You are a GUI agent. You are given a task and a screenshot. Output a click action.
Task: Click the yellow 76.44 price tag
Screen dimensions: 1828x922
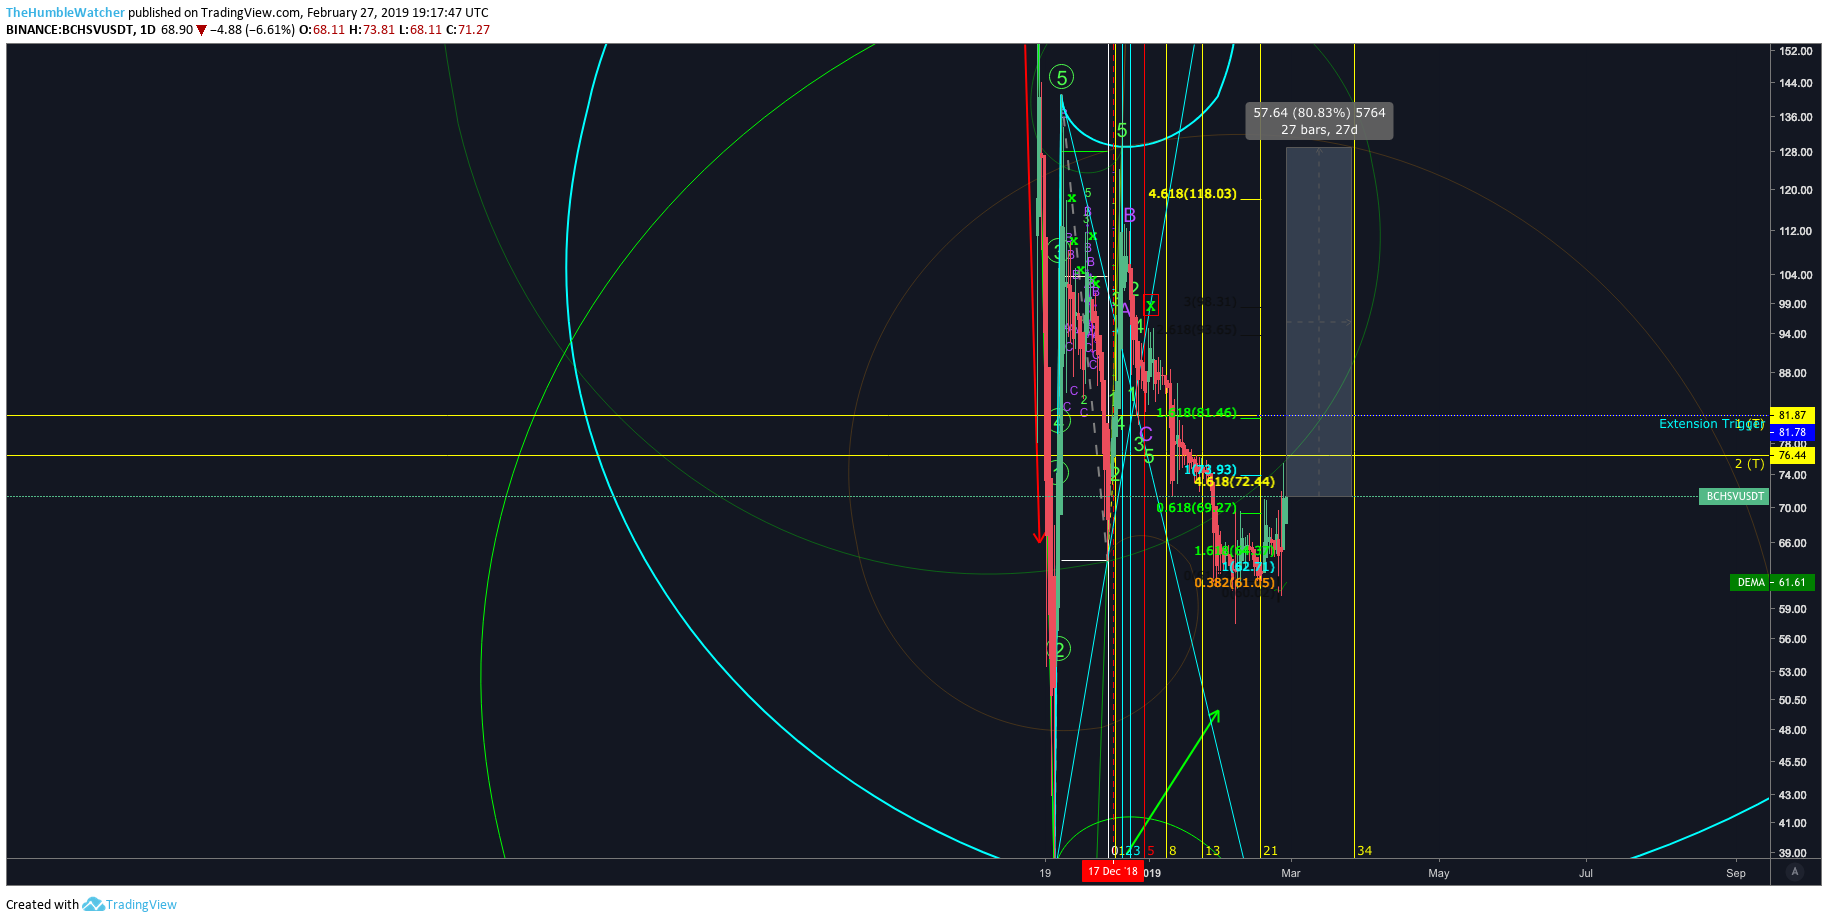[x=1792, y=455]
